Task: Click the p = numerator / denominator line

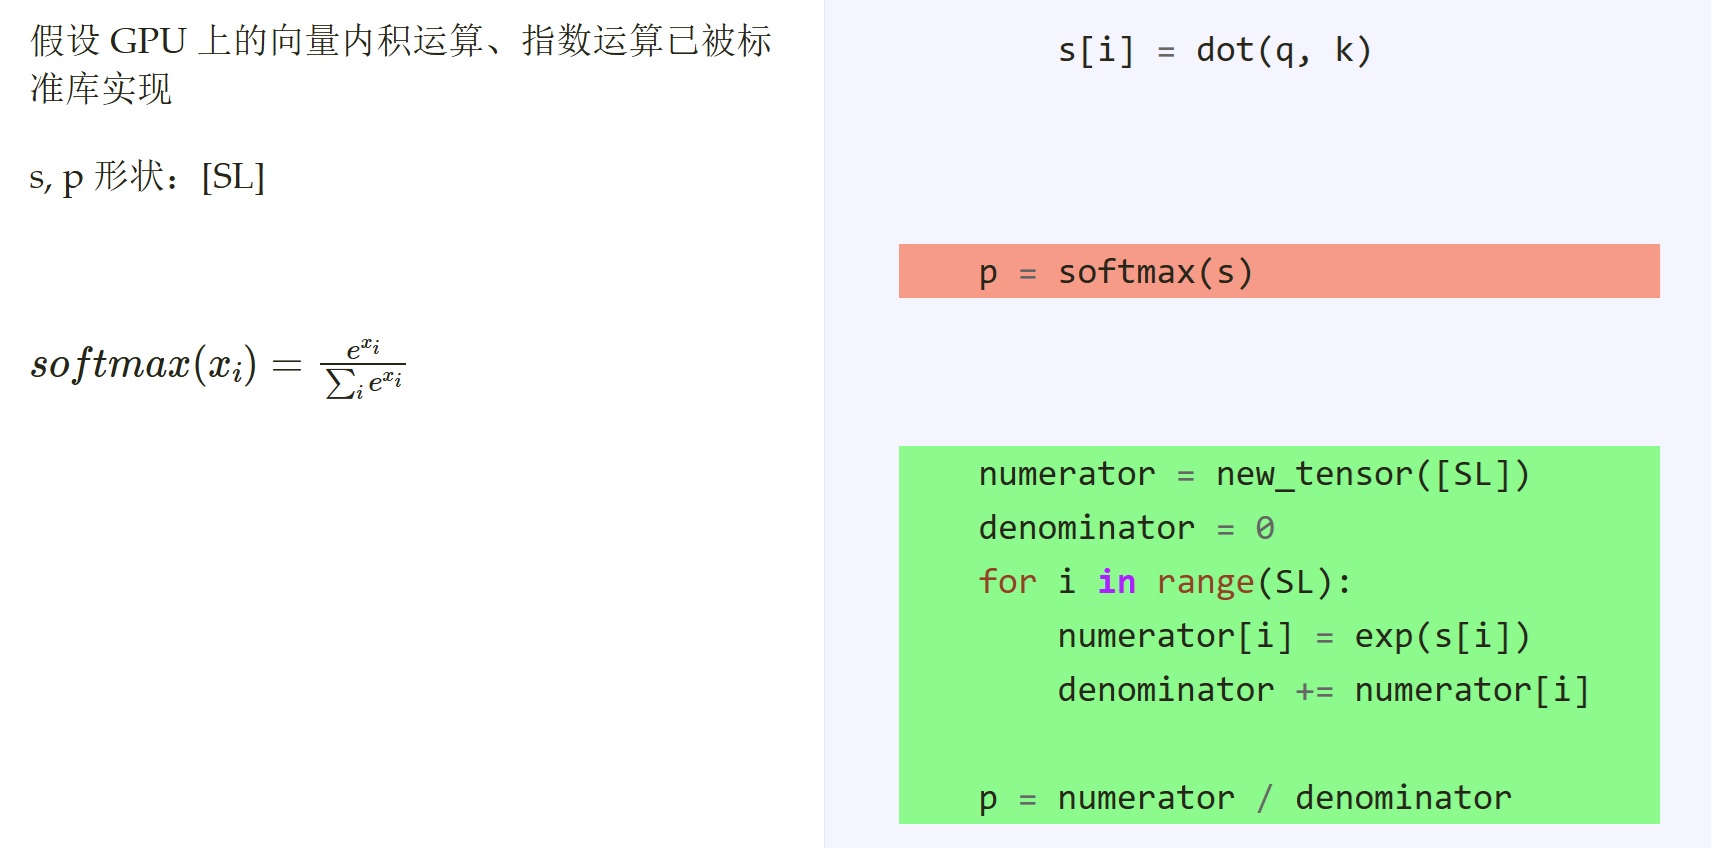Action: [1245, 798]
